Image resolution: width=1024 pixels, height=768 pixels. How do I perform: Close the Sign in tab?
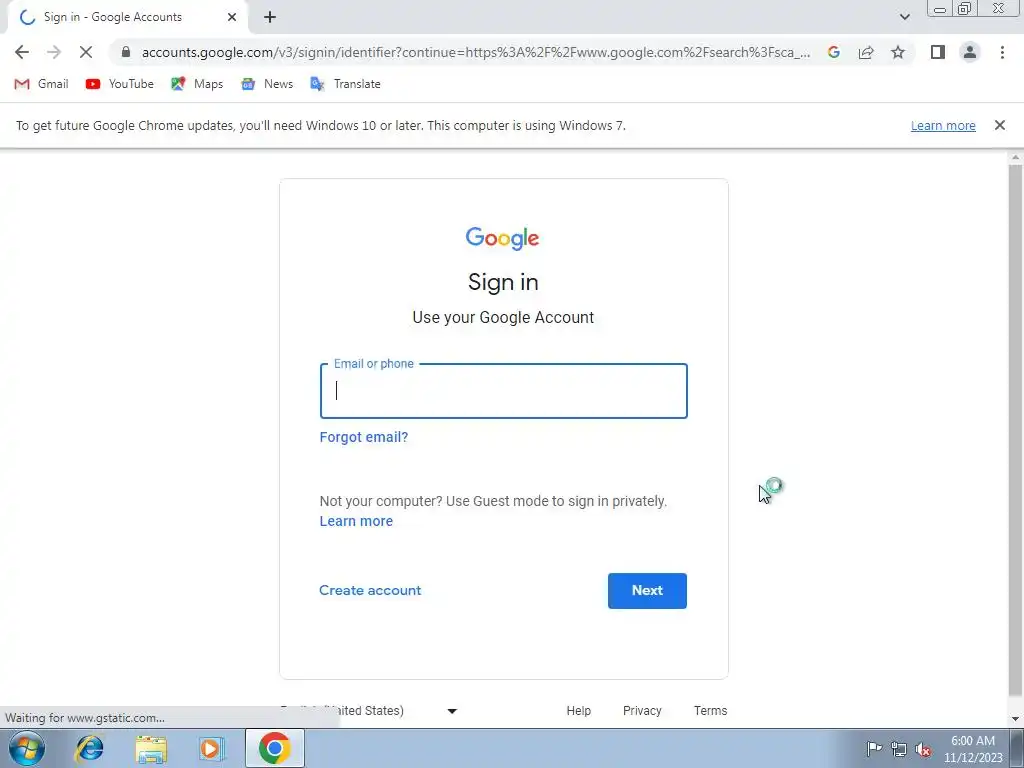click(x=232, y=17)
